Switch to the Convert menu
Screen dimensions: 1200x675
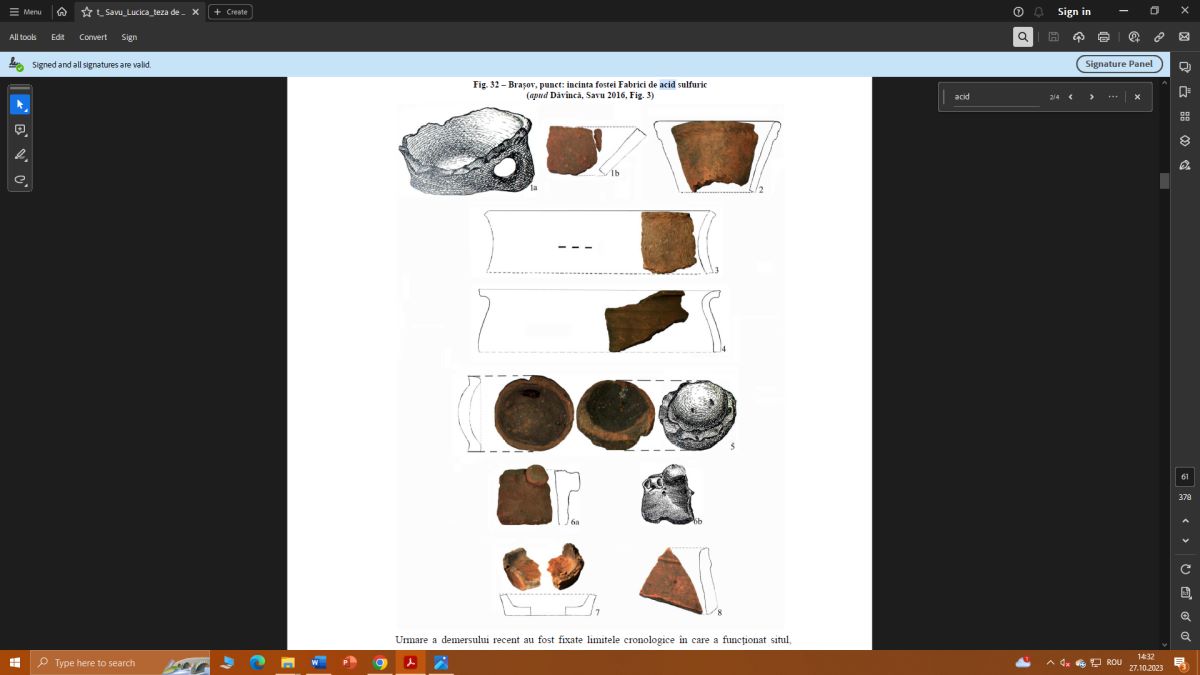93,37
